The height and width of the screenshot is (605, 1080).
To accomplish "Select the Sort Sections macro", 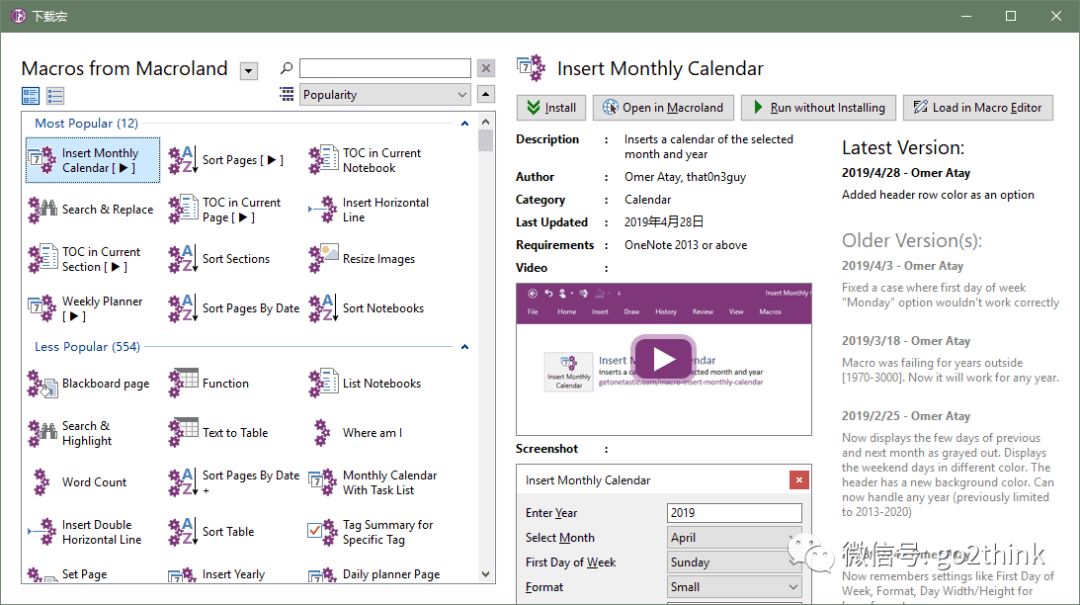I will coord(220,259).
